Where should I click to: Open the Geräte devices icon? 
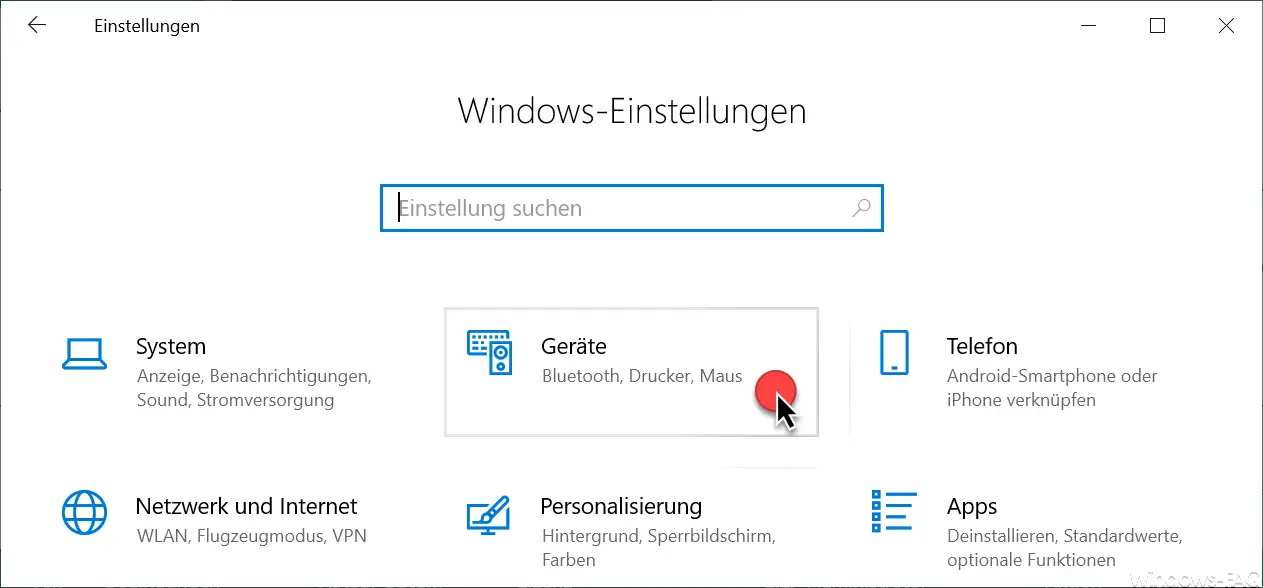tap(489, 353)
